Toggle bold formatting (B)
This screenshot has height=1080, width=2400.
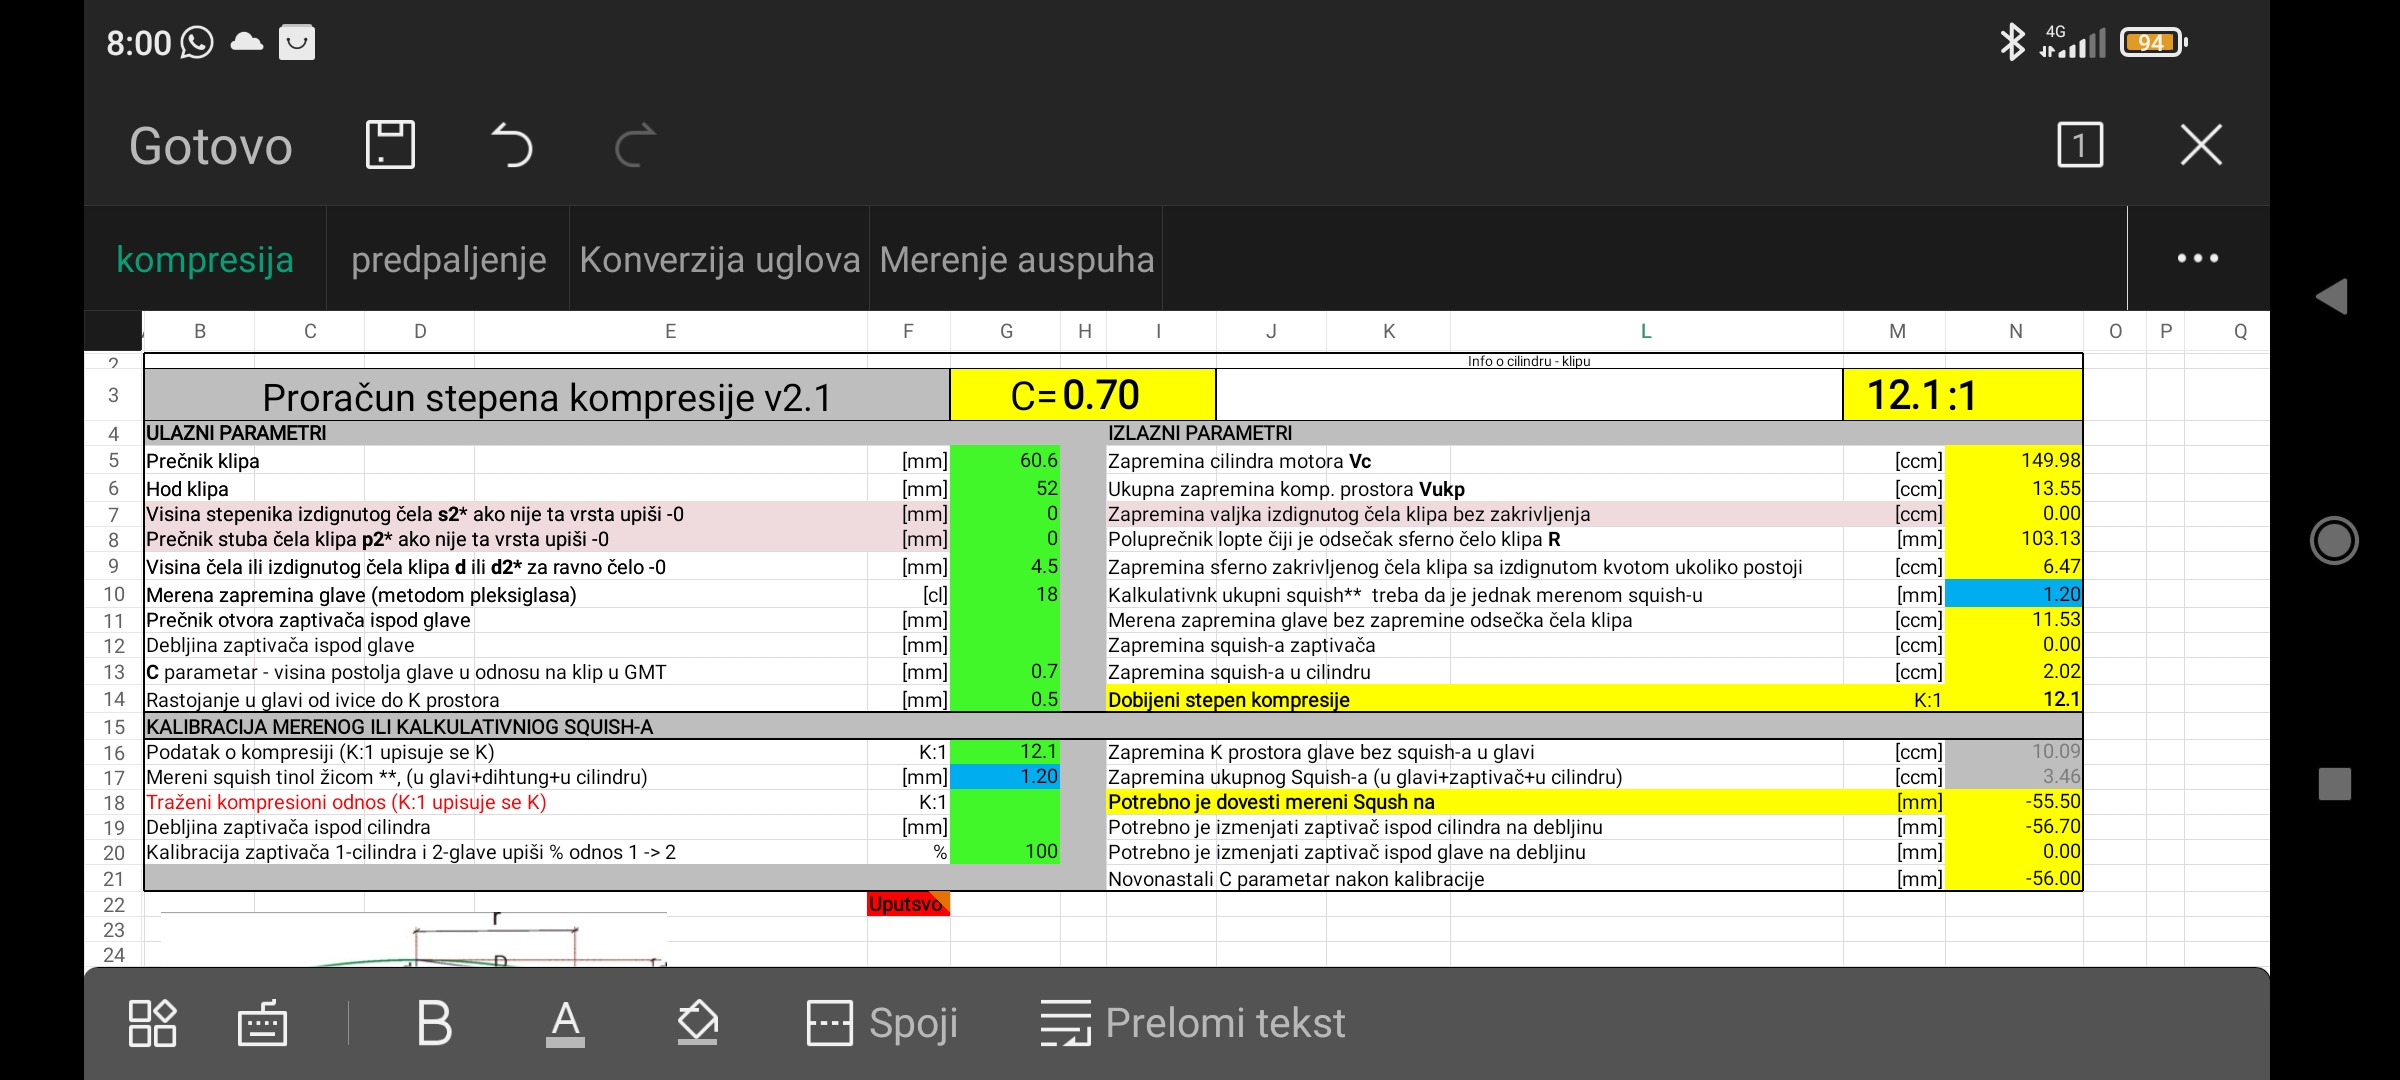434,1023
